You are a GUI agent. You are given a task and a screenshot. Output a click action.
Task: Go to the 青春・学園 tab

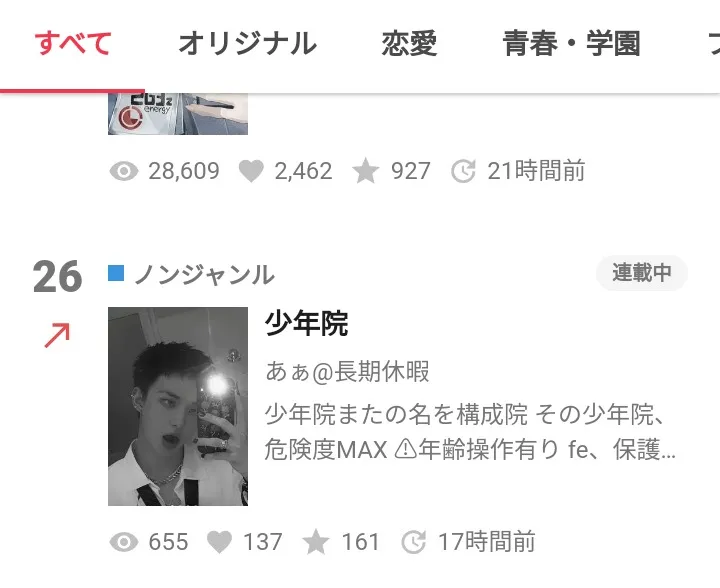pyautogui.click(x=571, y=44)
